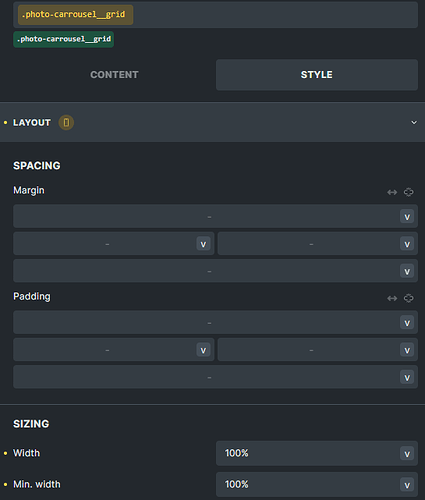Viewport: 425px width, 500px height.
Task: Click variable picker on Margin top field
Action: 407,217
